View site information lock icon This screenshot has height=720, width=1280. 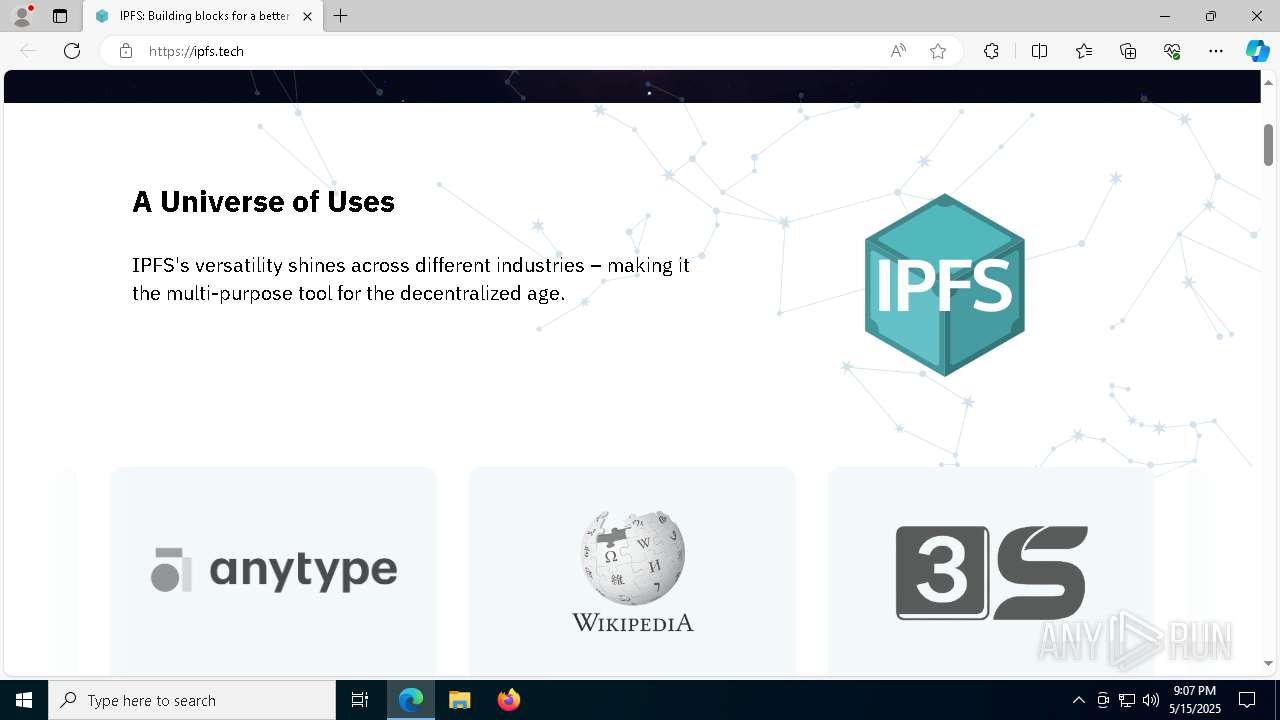[x=126, y=51]
